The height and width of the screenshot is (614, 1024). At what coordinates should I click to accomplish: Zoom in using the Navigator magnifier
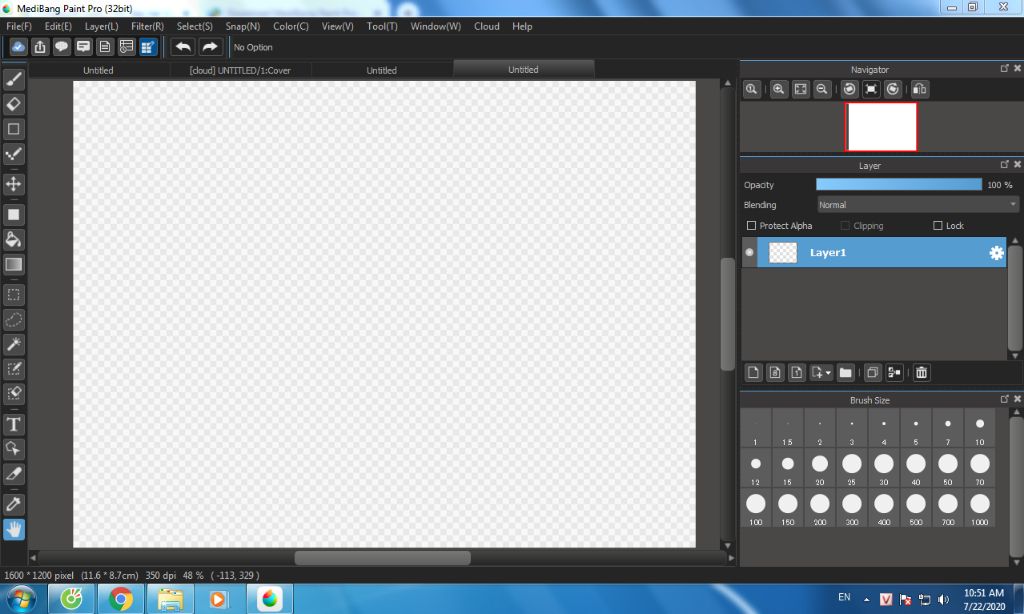pos(779,90)
